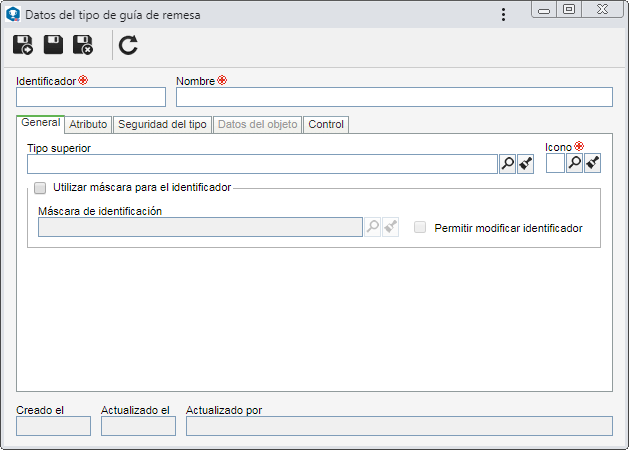Screen dimensions: 629x450
Task: Focus the Tipo superior field
Action: pos(262,164)
